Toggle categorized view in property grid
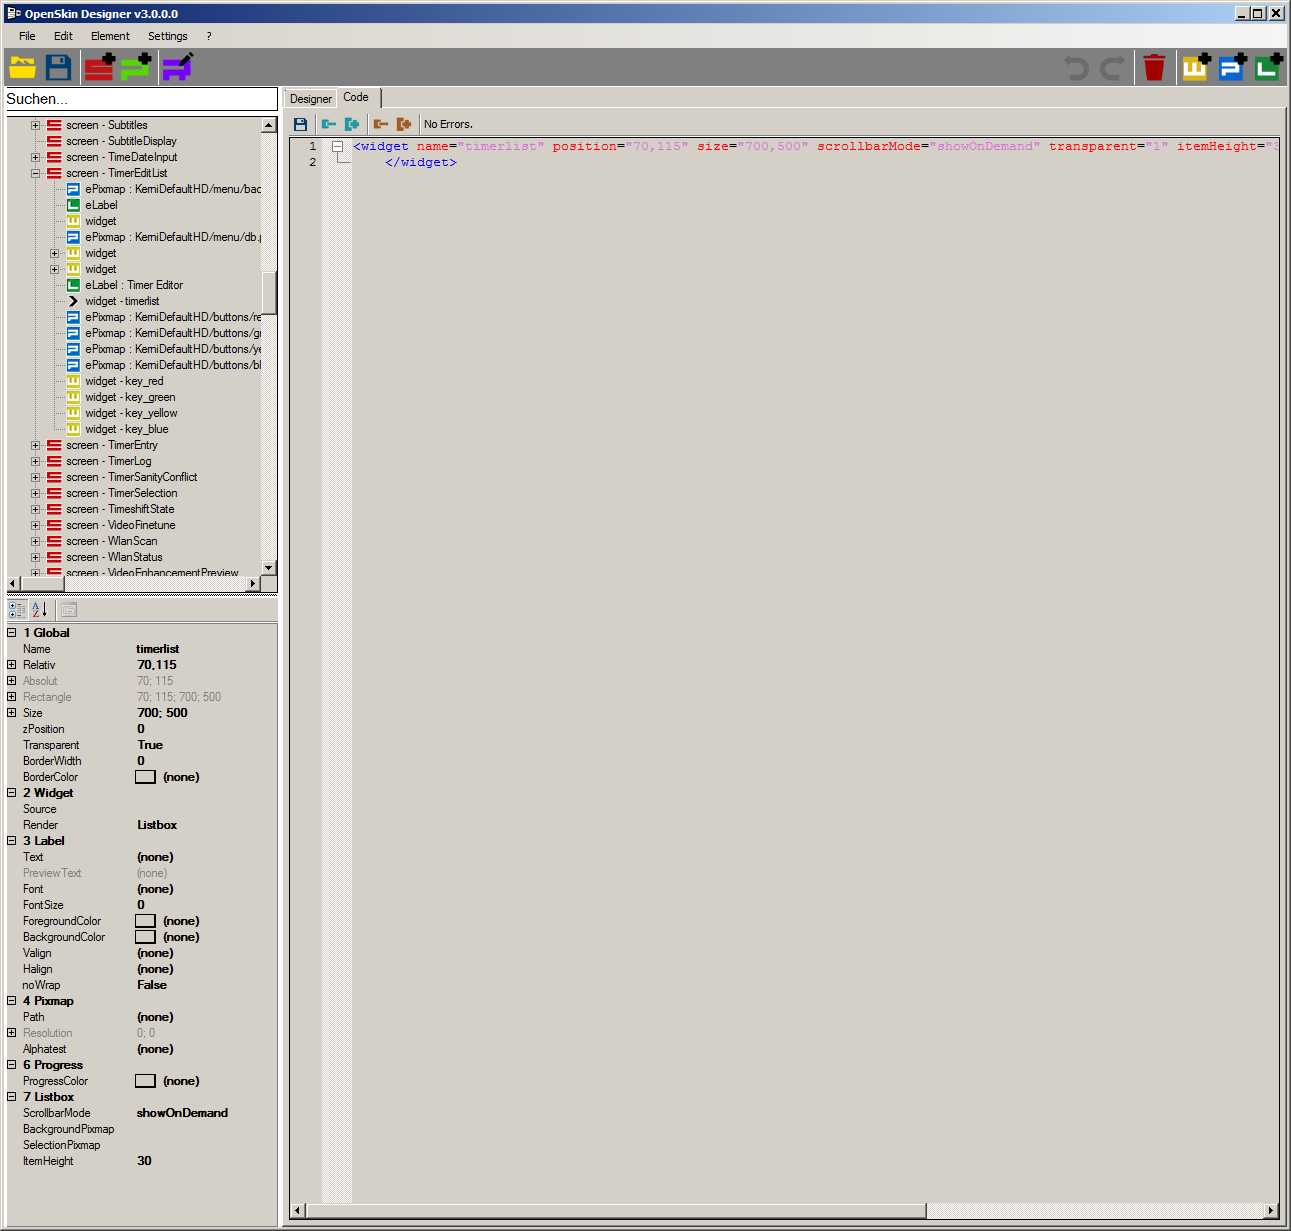Screen dimensions: 1291x1231 coord(17,609)
